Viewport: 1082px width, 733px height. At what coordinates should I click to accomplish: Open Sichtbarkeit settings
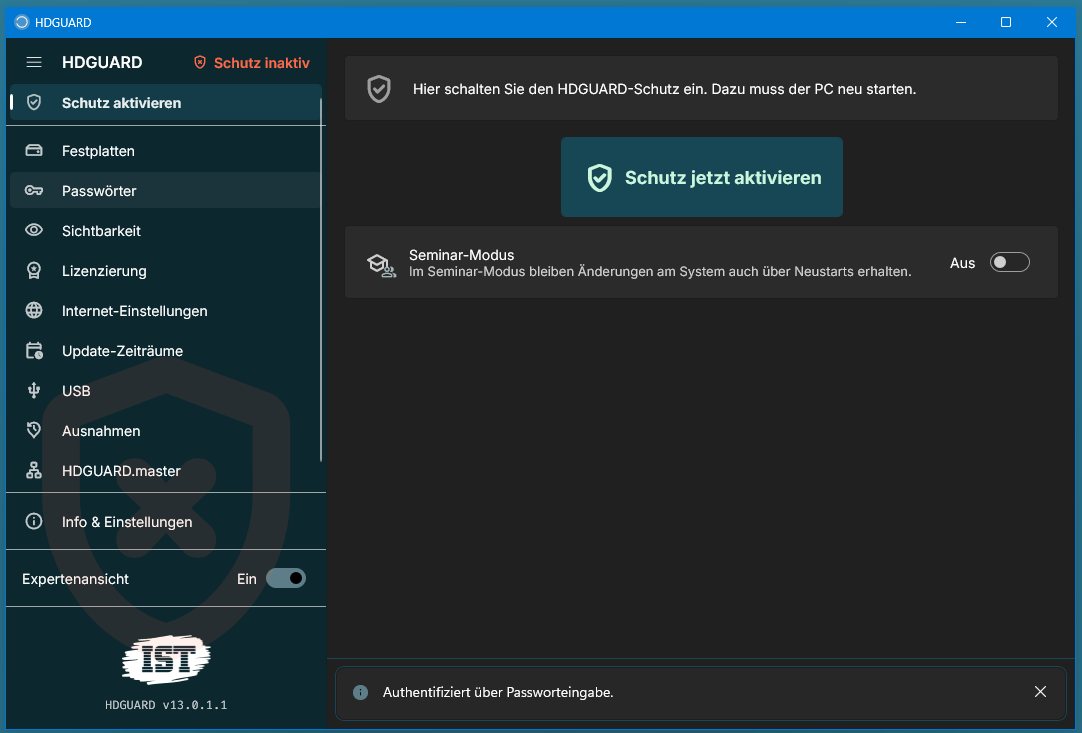166,231
